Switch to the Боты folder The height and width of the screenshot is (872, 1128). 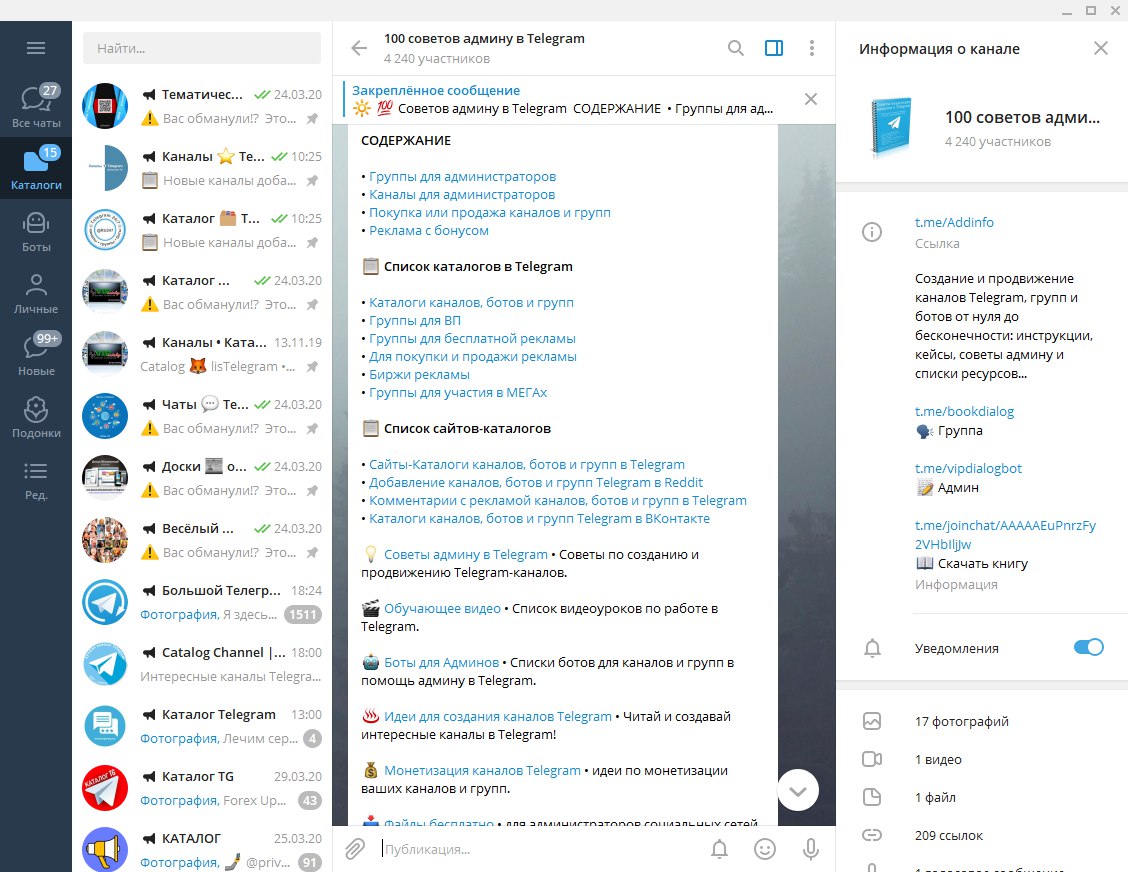pos(36,231)
